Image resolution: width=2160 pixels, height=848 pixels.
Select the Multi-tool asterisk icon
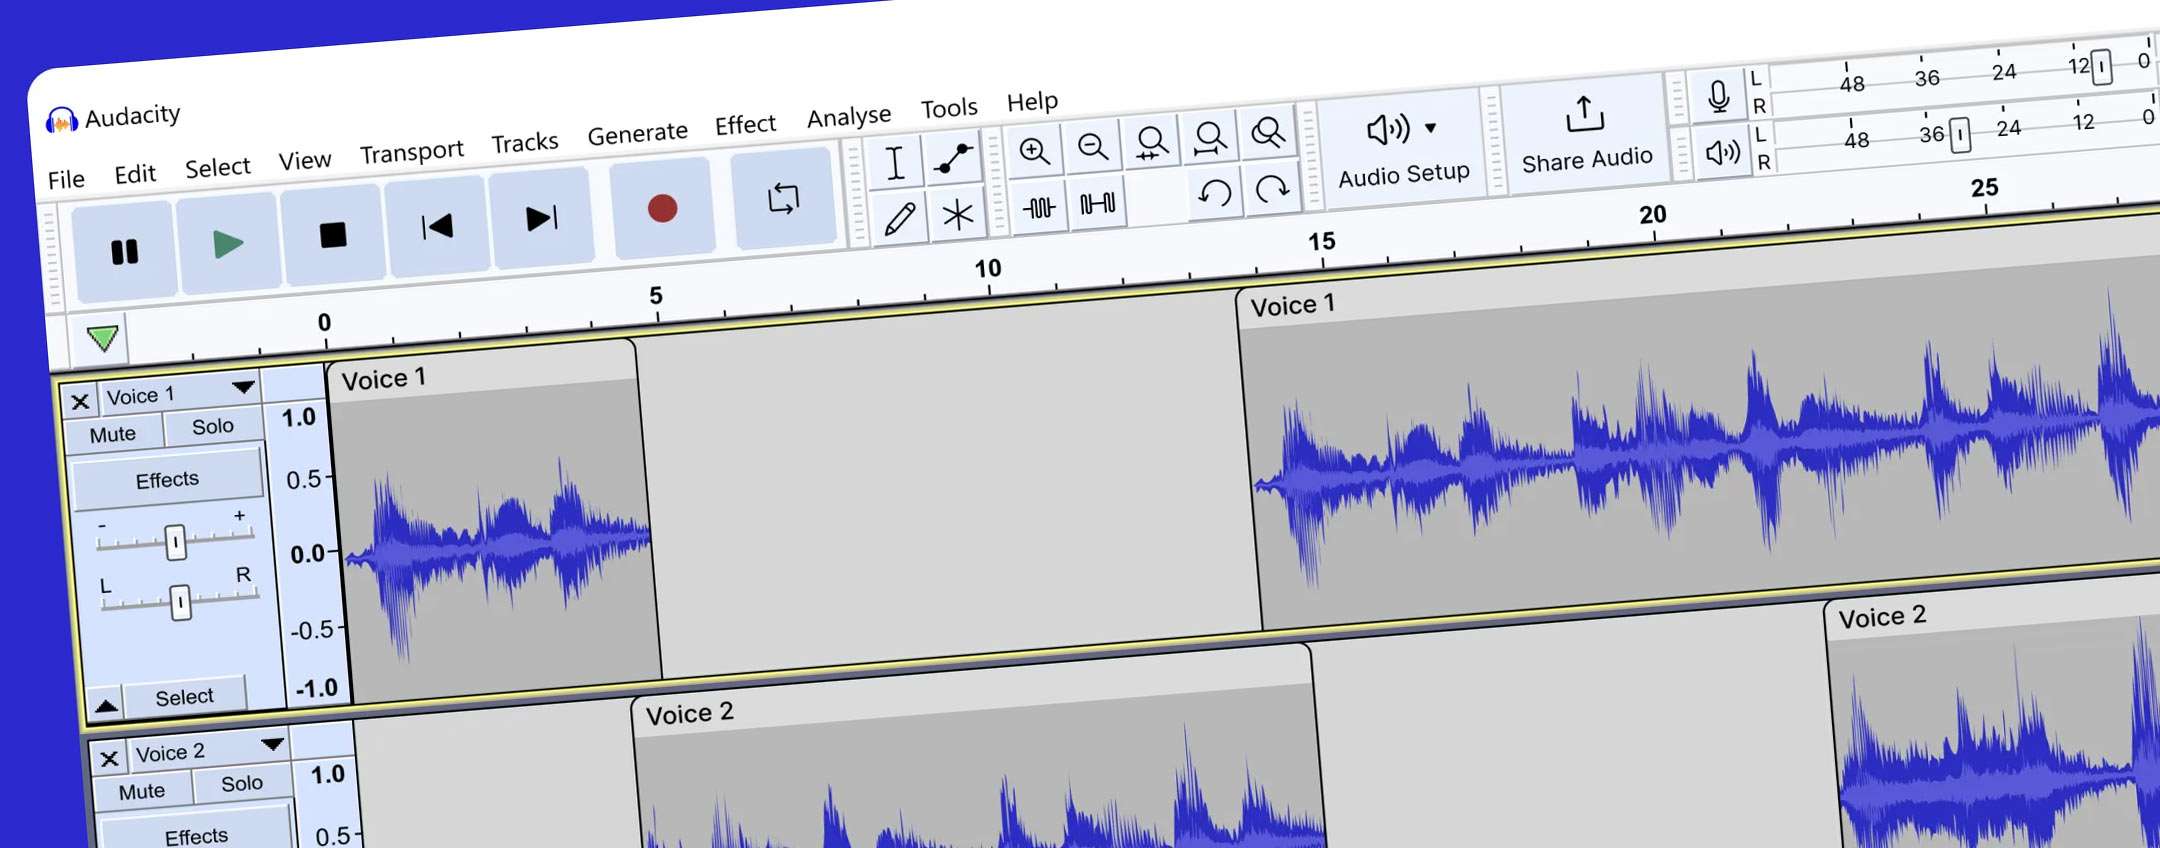click(x=957, y=213)
